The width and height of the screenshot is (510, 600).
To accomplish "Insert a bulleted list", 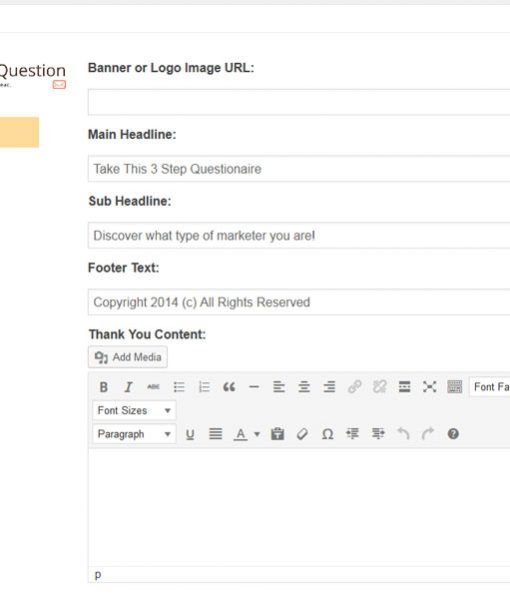I will [179, 387].
